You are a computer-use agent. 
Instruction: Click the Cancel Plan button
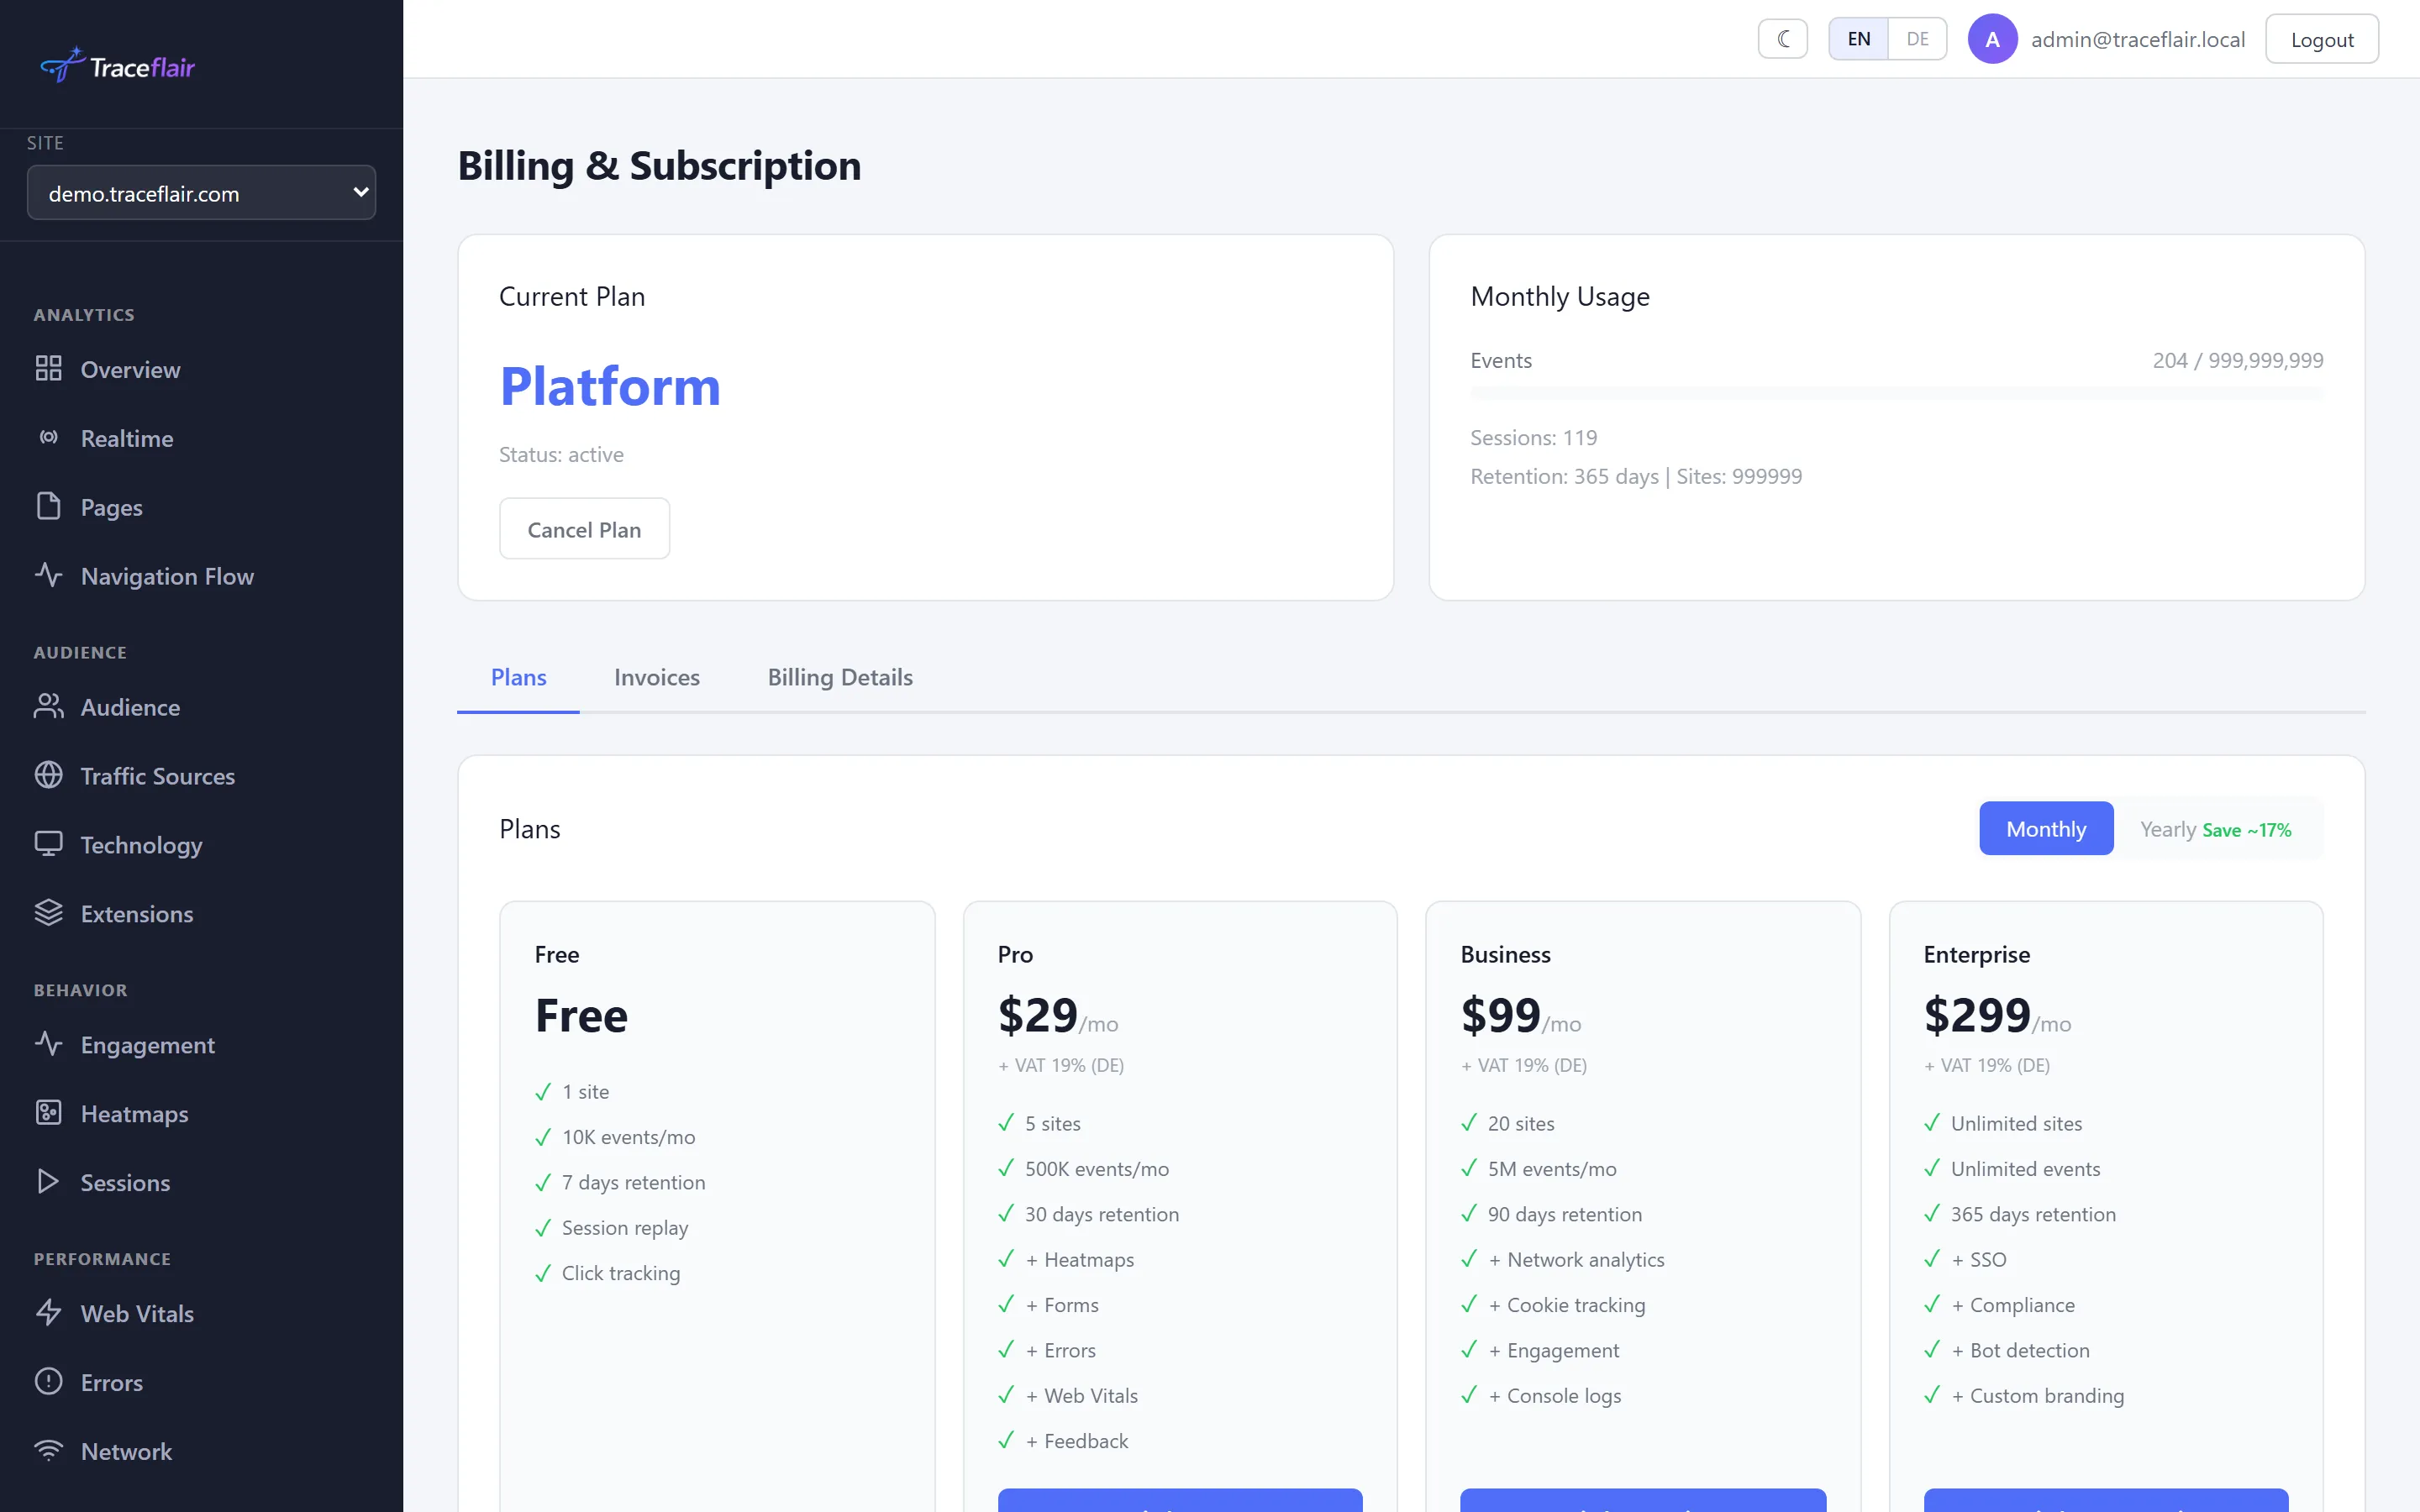pyautogui.click(x=584, y=529)
